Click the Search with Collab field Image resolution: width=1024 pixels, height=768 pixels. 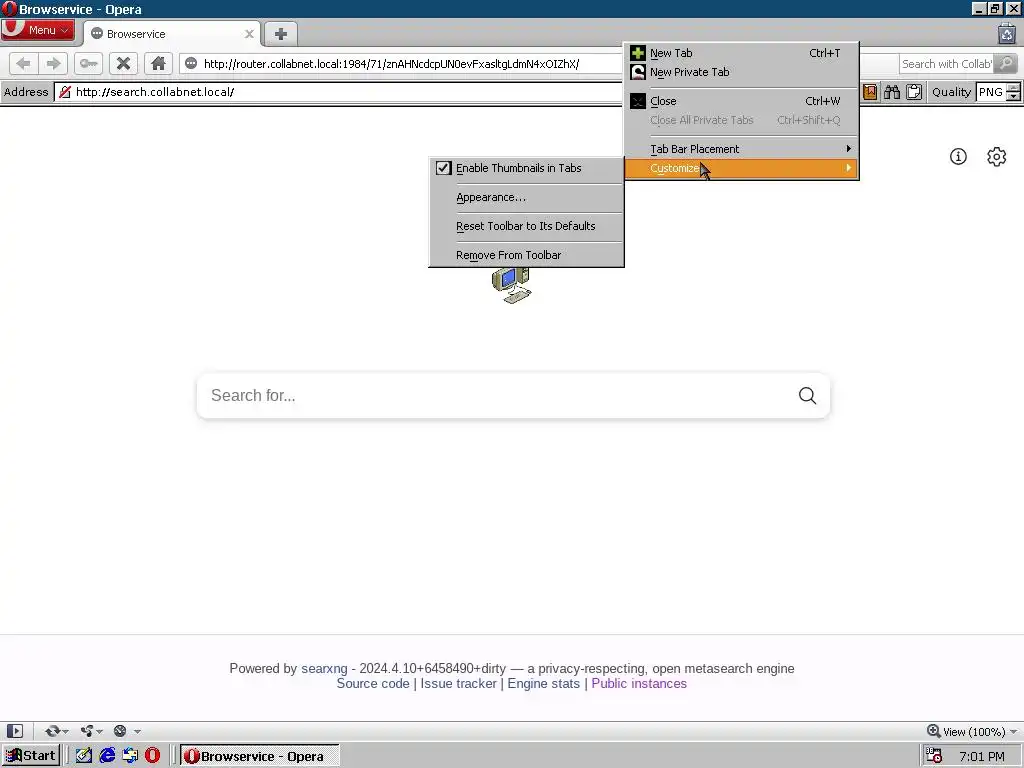pyautogui.click(x=946, y=63)
